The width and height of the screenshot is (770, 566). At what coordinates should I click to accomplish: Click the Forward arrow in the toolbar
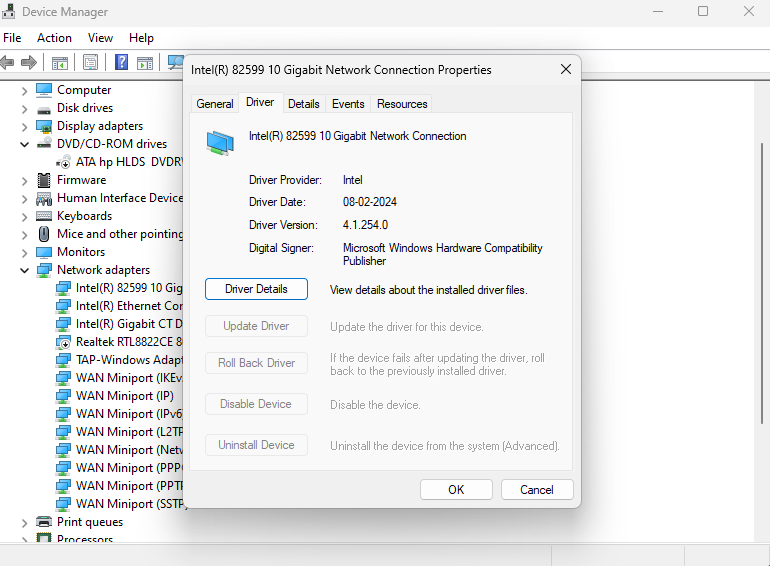[29, 62]
